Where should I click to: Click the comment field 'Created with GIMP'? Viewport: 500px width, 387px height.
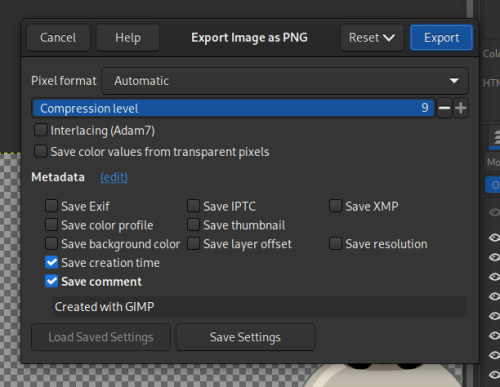click(x=260, y=307)
